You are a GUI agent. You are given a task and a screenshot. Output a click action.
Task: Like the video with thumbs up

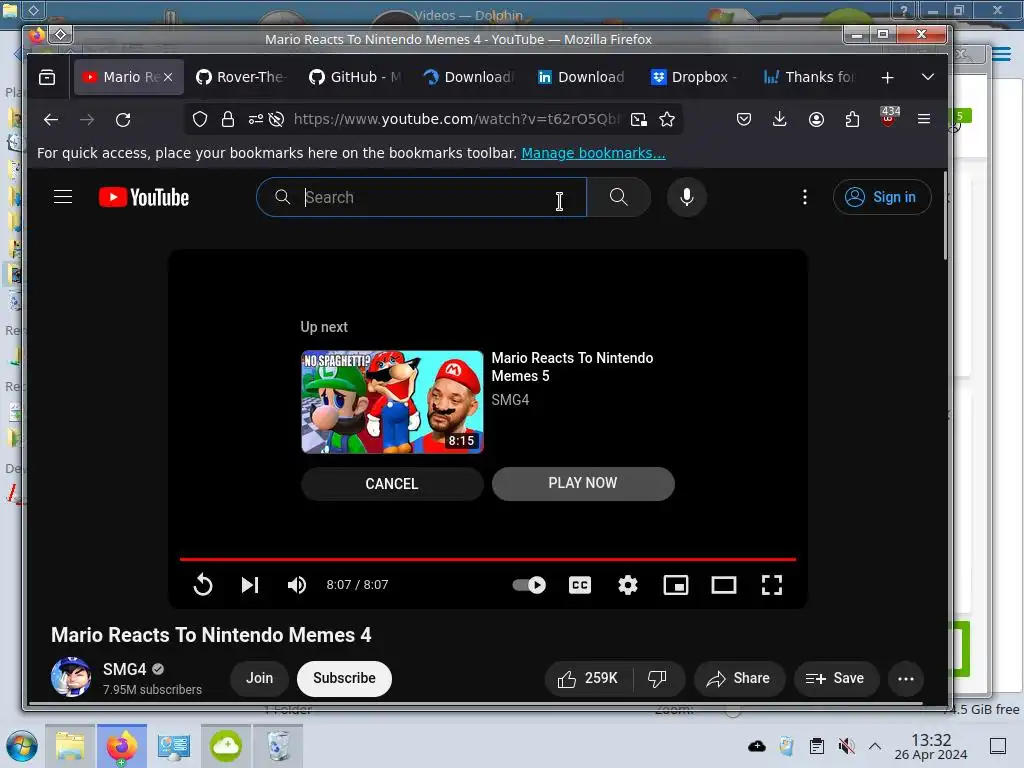click(588, 679)
